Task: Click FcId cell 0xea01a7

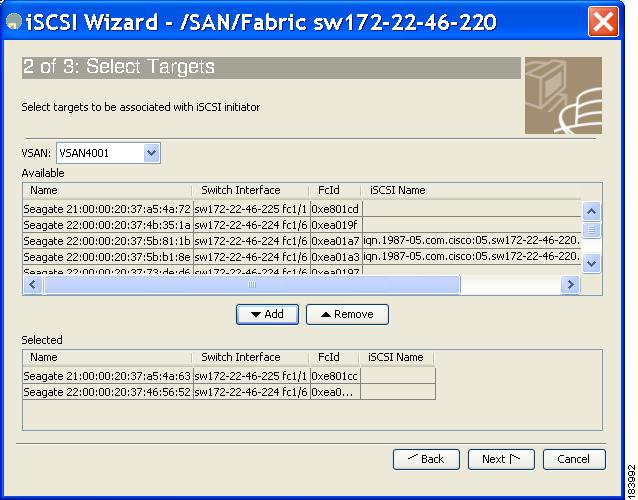Action: tap(336, 241)
